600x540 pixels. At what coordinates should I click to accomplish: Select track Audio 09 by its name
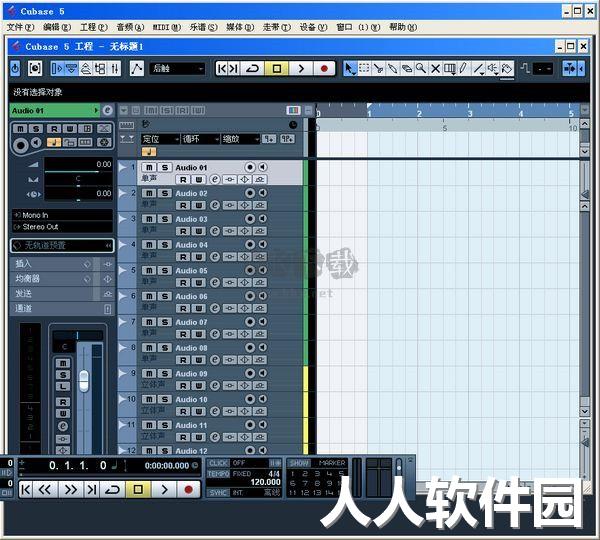(191, 374)
